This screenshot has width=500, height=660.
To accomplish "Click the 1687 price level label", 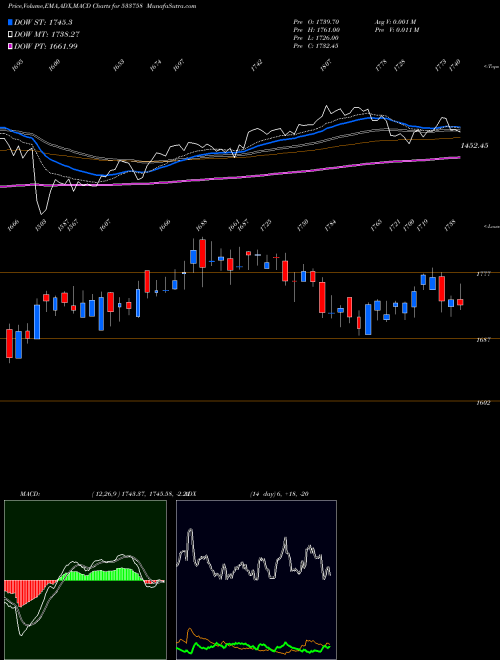I will 483,339.
